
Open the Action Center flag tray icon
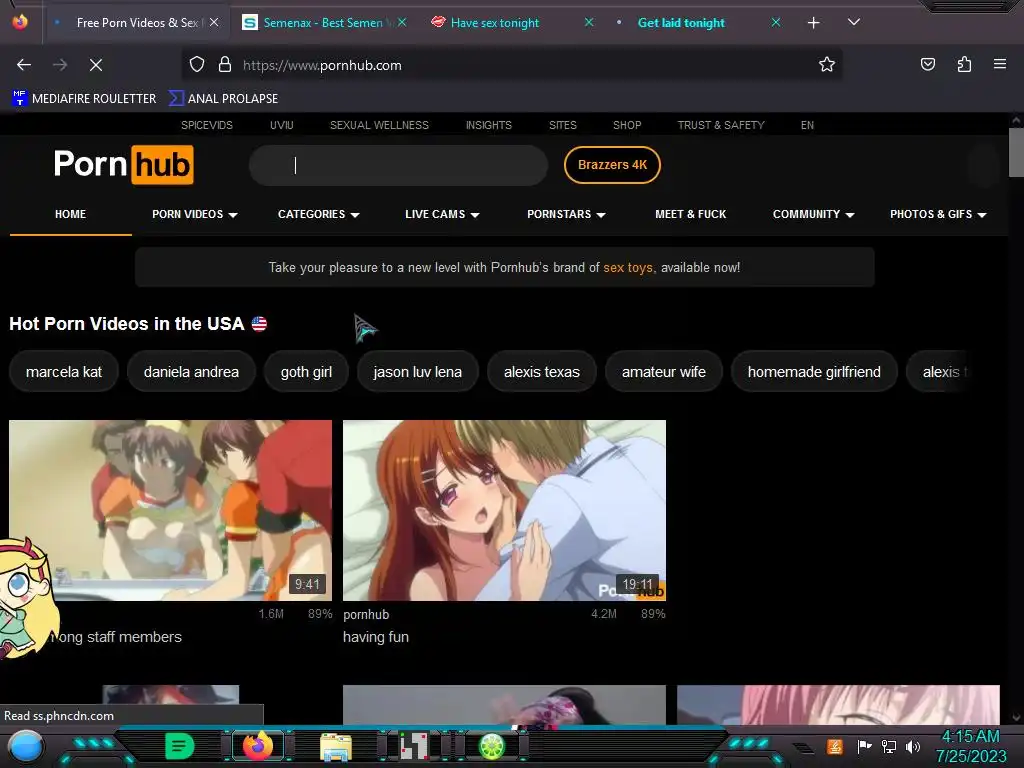pos(864,746)
